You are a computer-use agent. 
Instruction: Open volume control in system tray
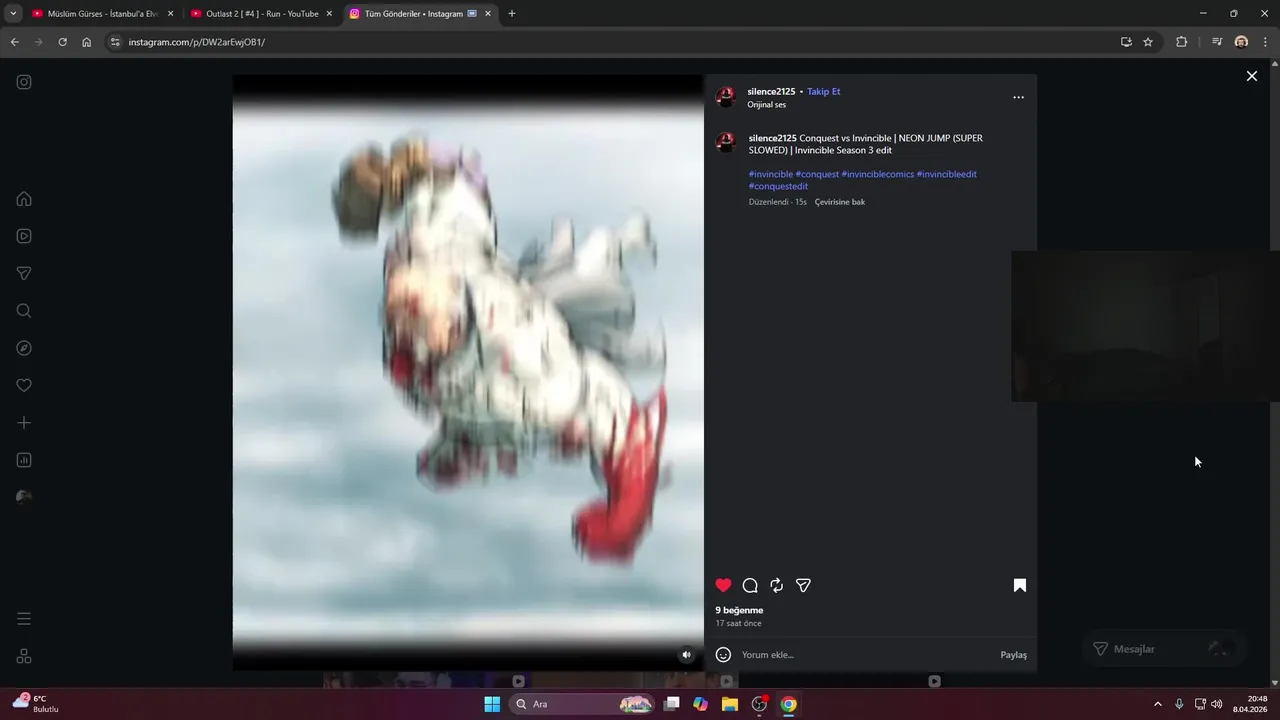[1217, 704]
